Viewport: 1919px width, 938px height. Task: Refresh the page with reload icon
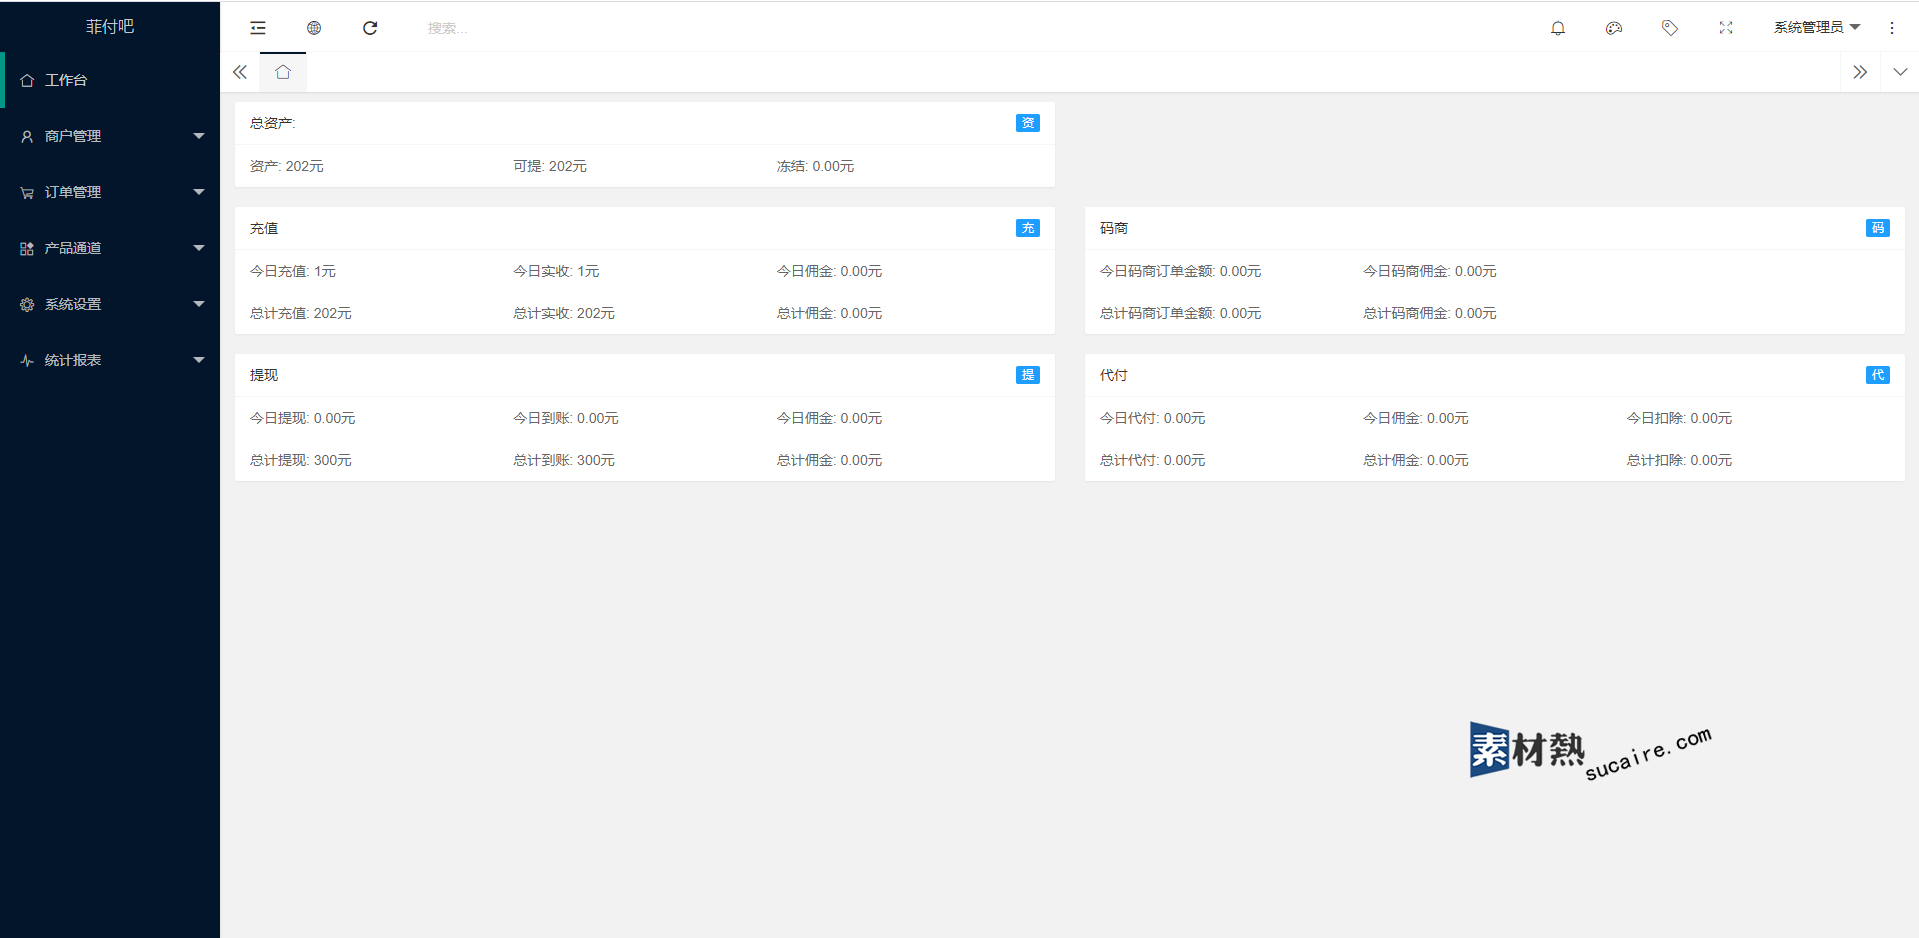click(370, 28)
